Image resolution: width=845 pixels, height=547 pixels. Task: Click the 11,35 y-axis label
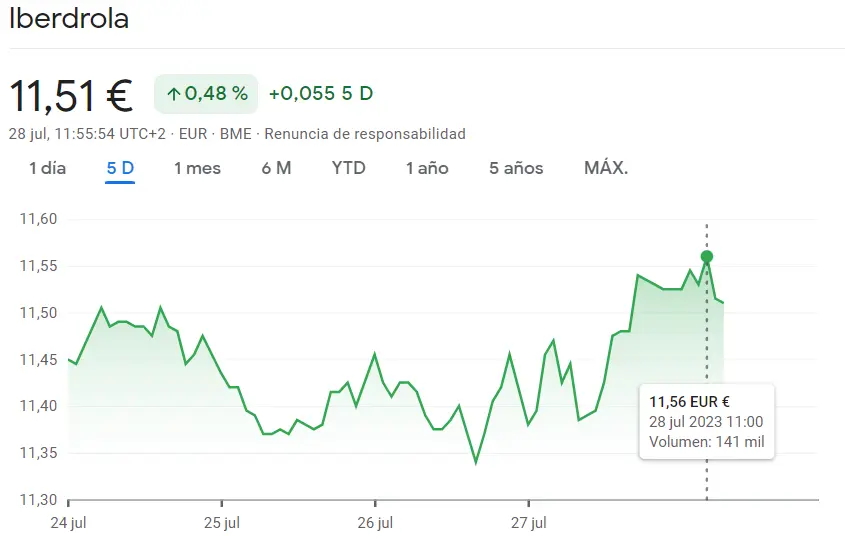[38, 453]
